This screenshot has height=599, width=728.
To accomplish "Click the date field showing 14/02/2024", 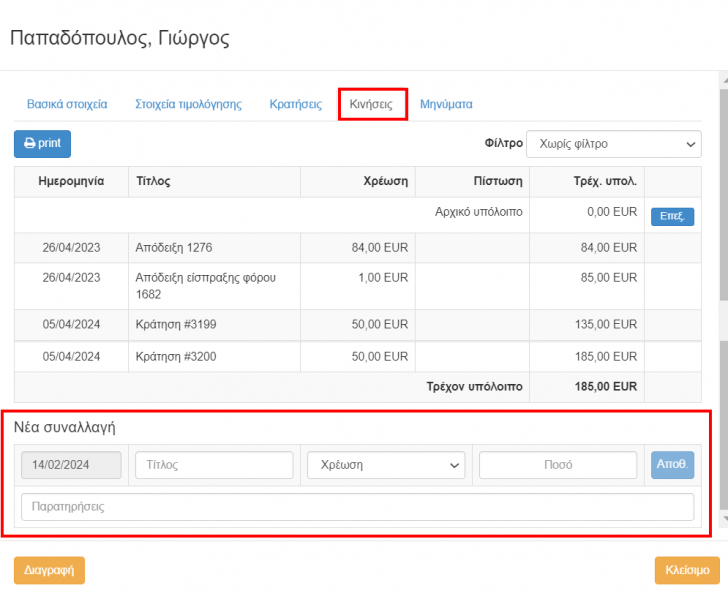I will pyautogui.click(x=71, y=465).
